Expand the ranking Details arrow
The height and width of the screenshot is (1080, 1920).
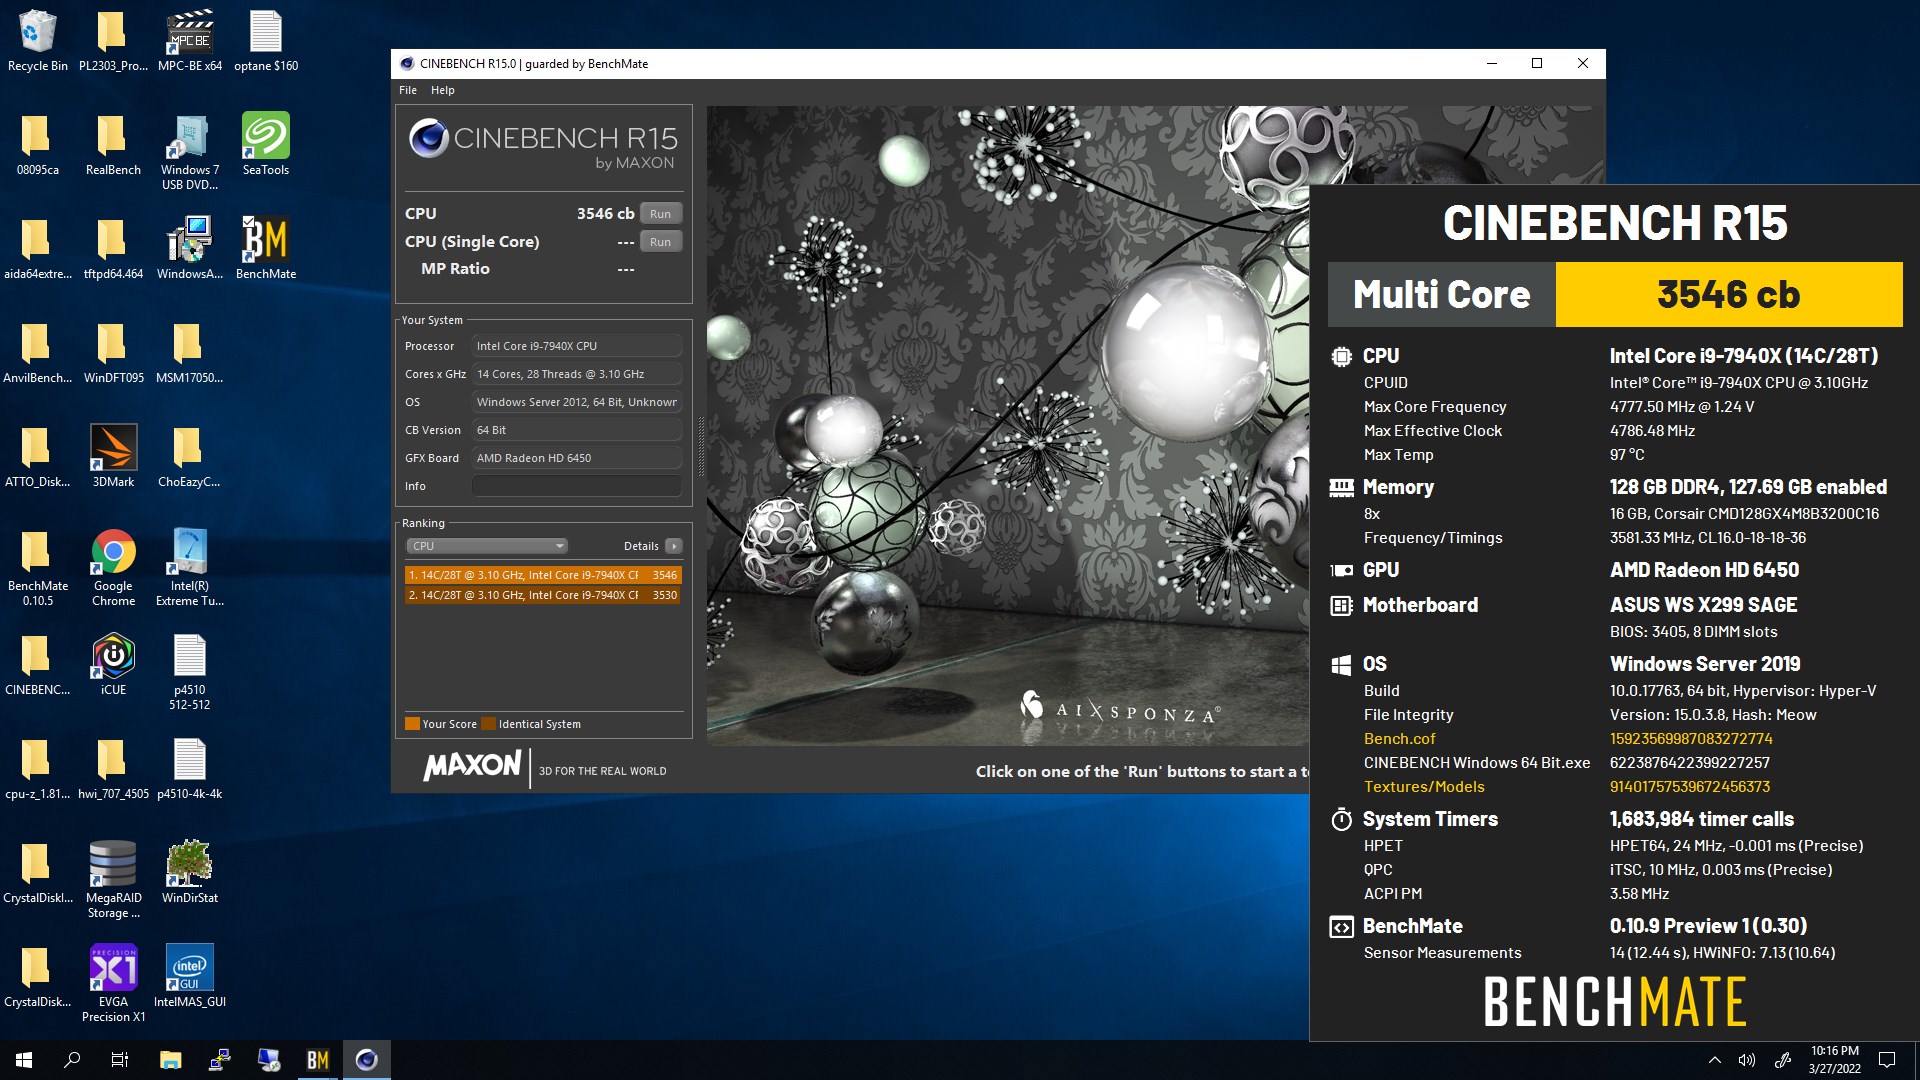(674, 546)
